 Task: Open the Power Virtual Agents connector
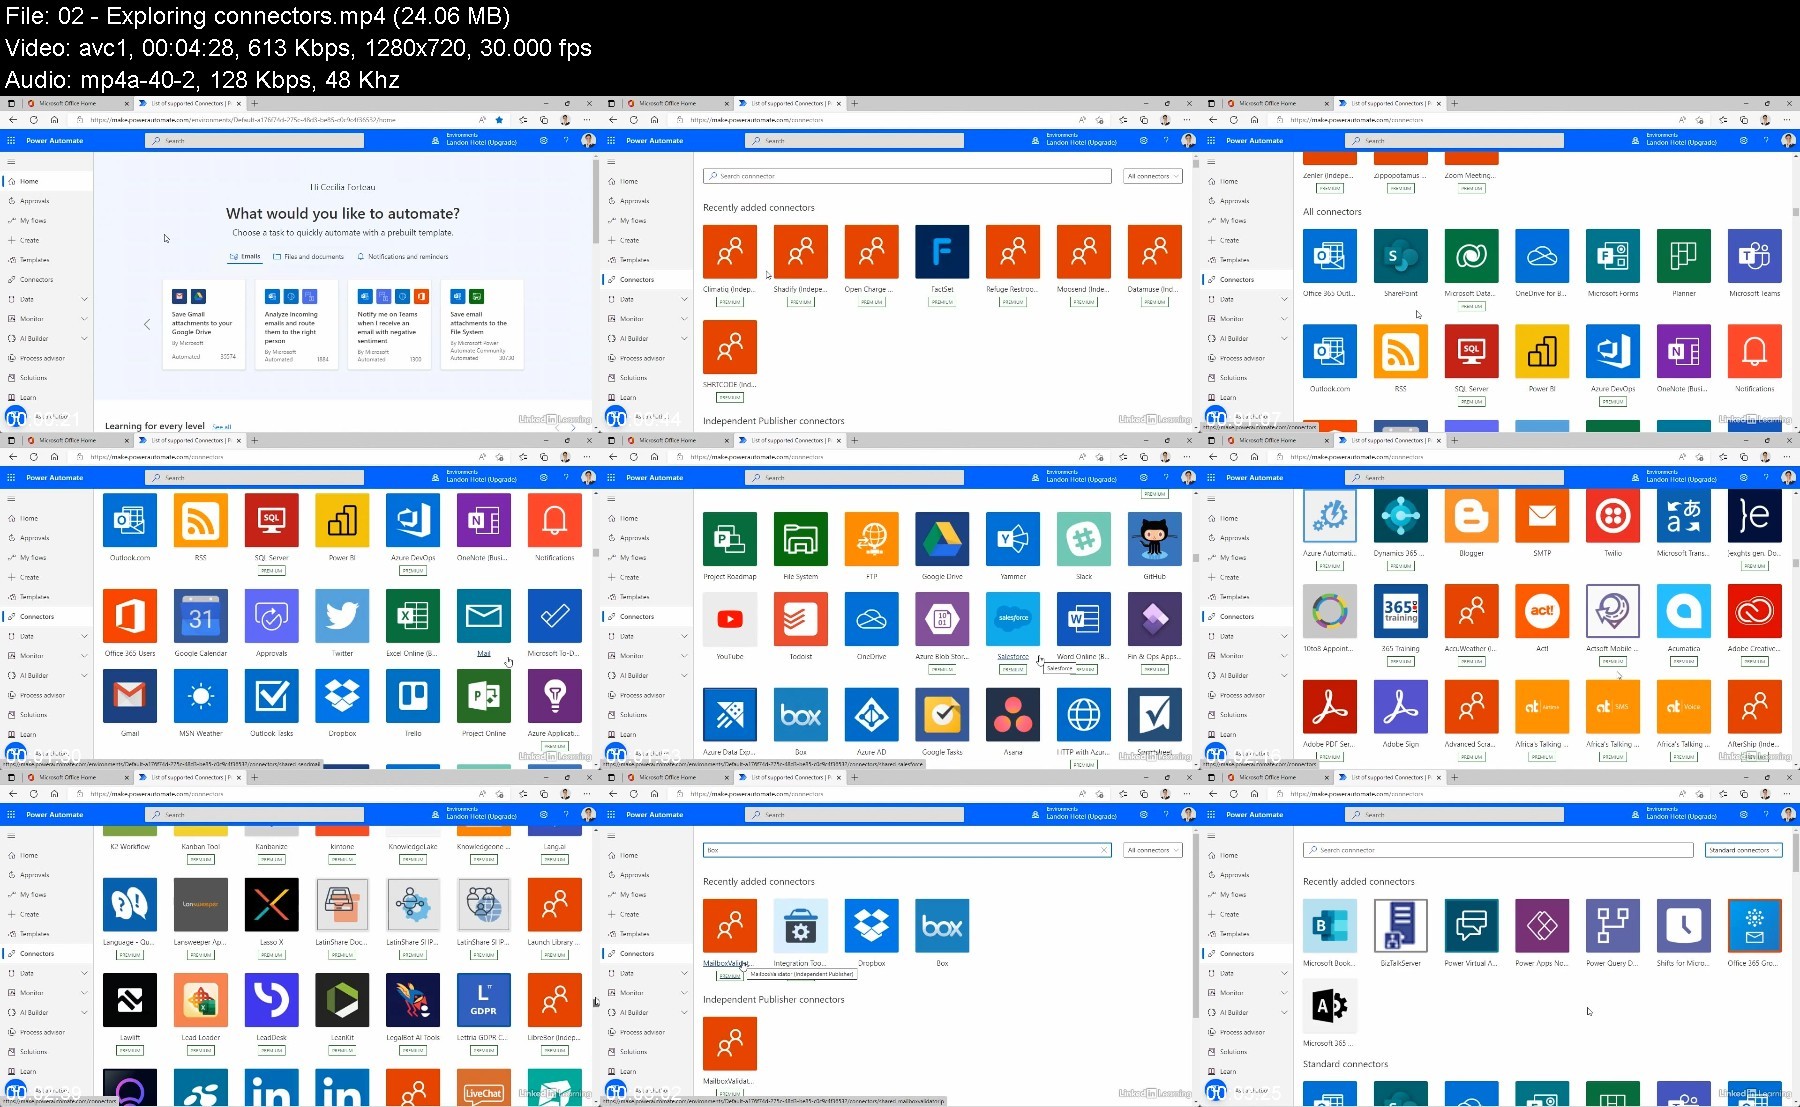point(1471,926)
